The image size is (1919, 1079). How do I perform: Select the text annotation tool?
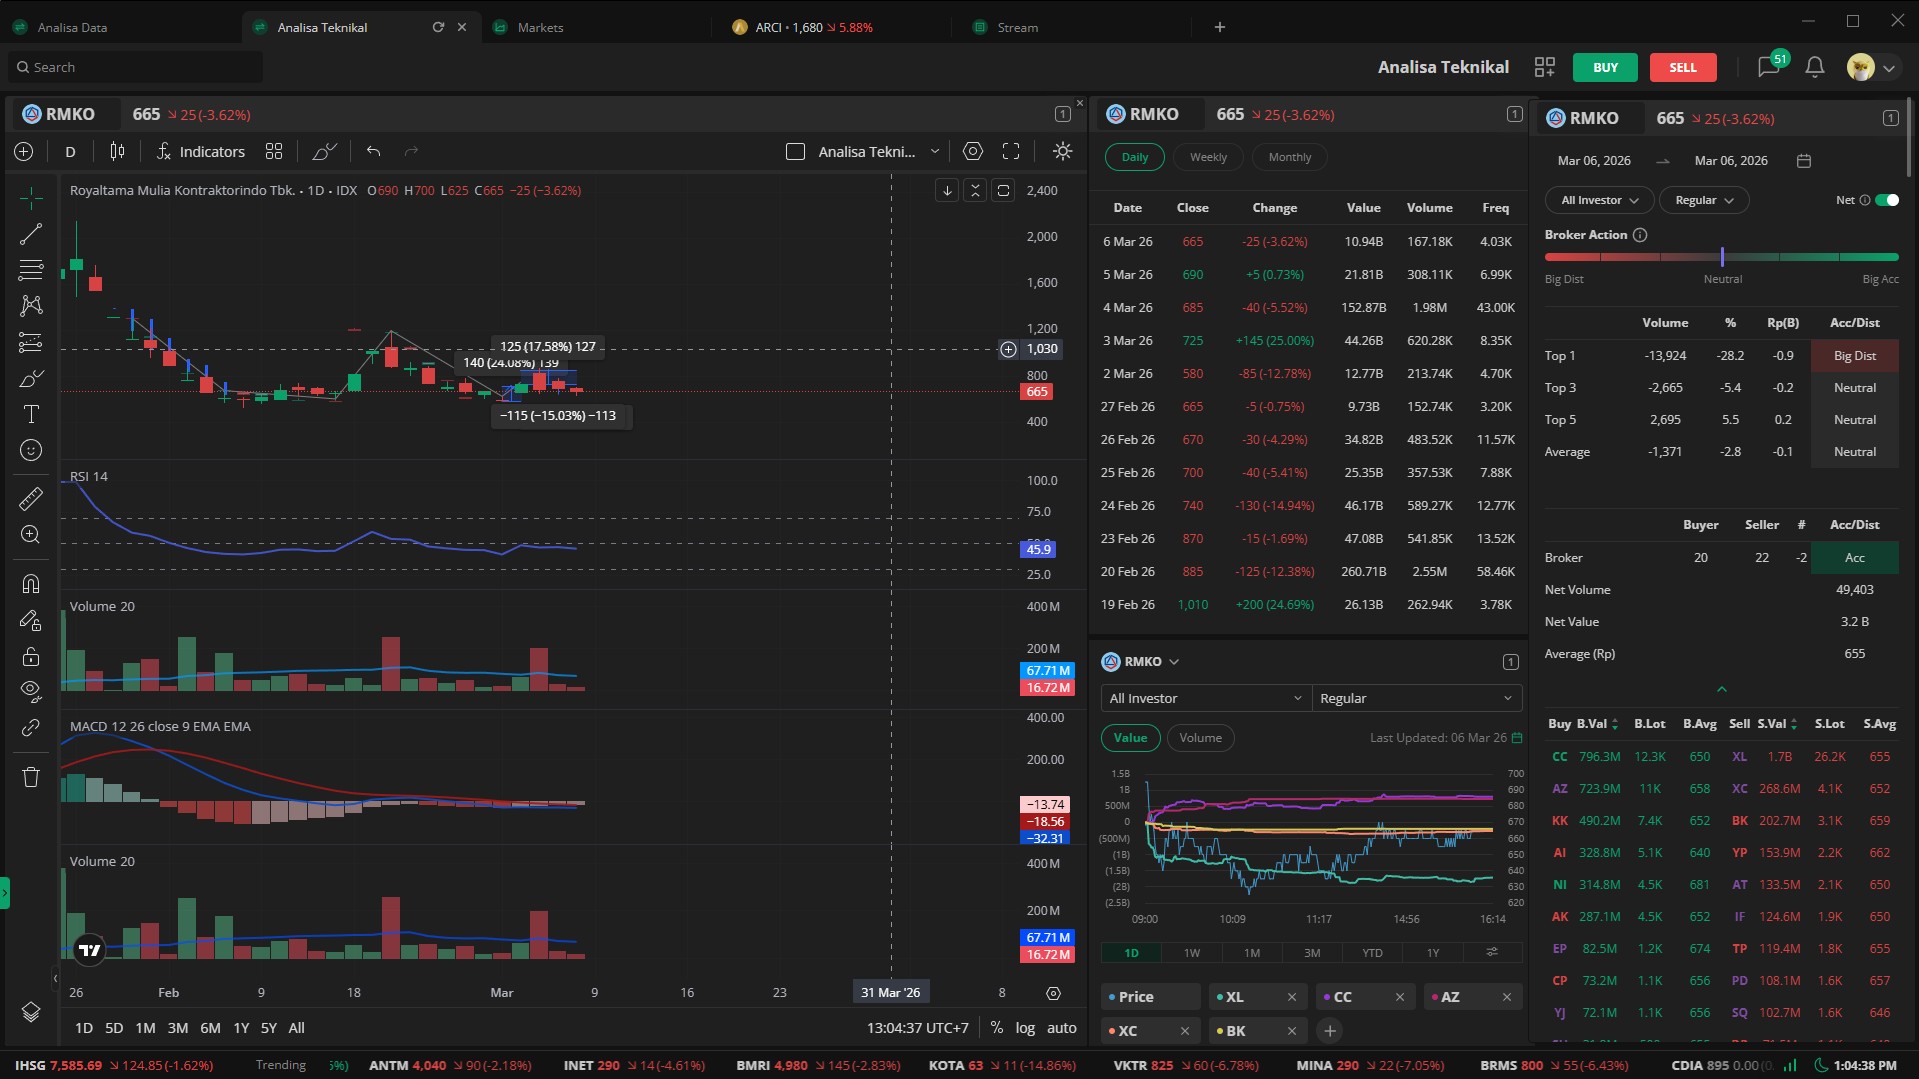click(31, 414)
